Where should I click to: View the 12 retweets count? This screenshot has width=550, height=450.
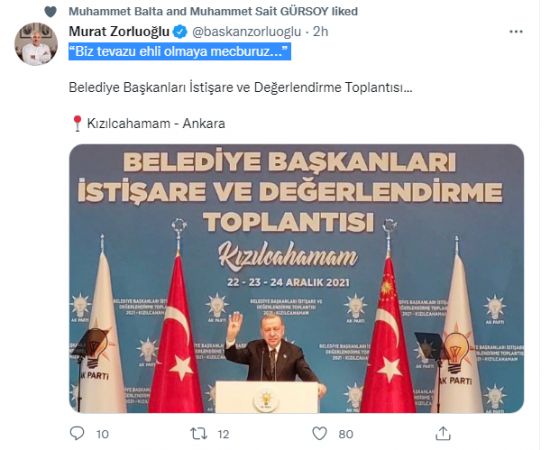pos(223,434)
